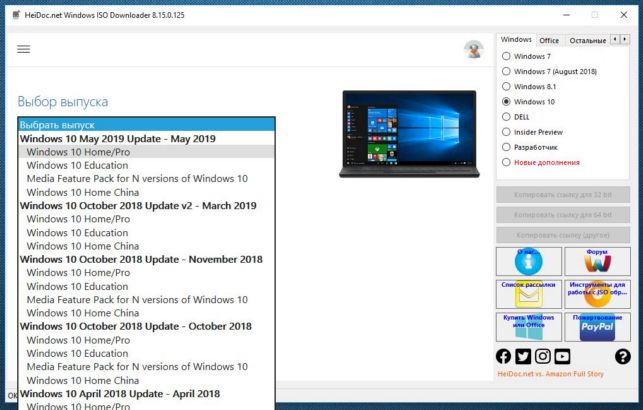This screenshot has width=643, height=410.
Task: Choose Windows 10 Home China under May 2019
Action: point(146,192)
